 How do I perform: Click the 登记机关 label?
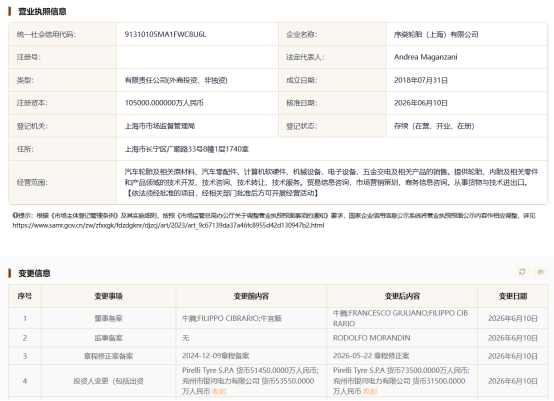point(32,126)
